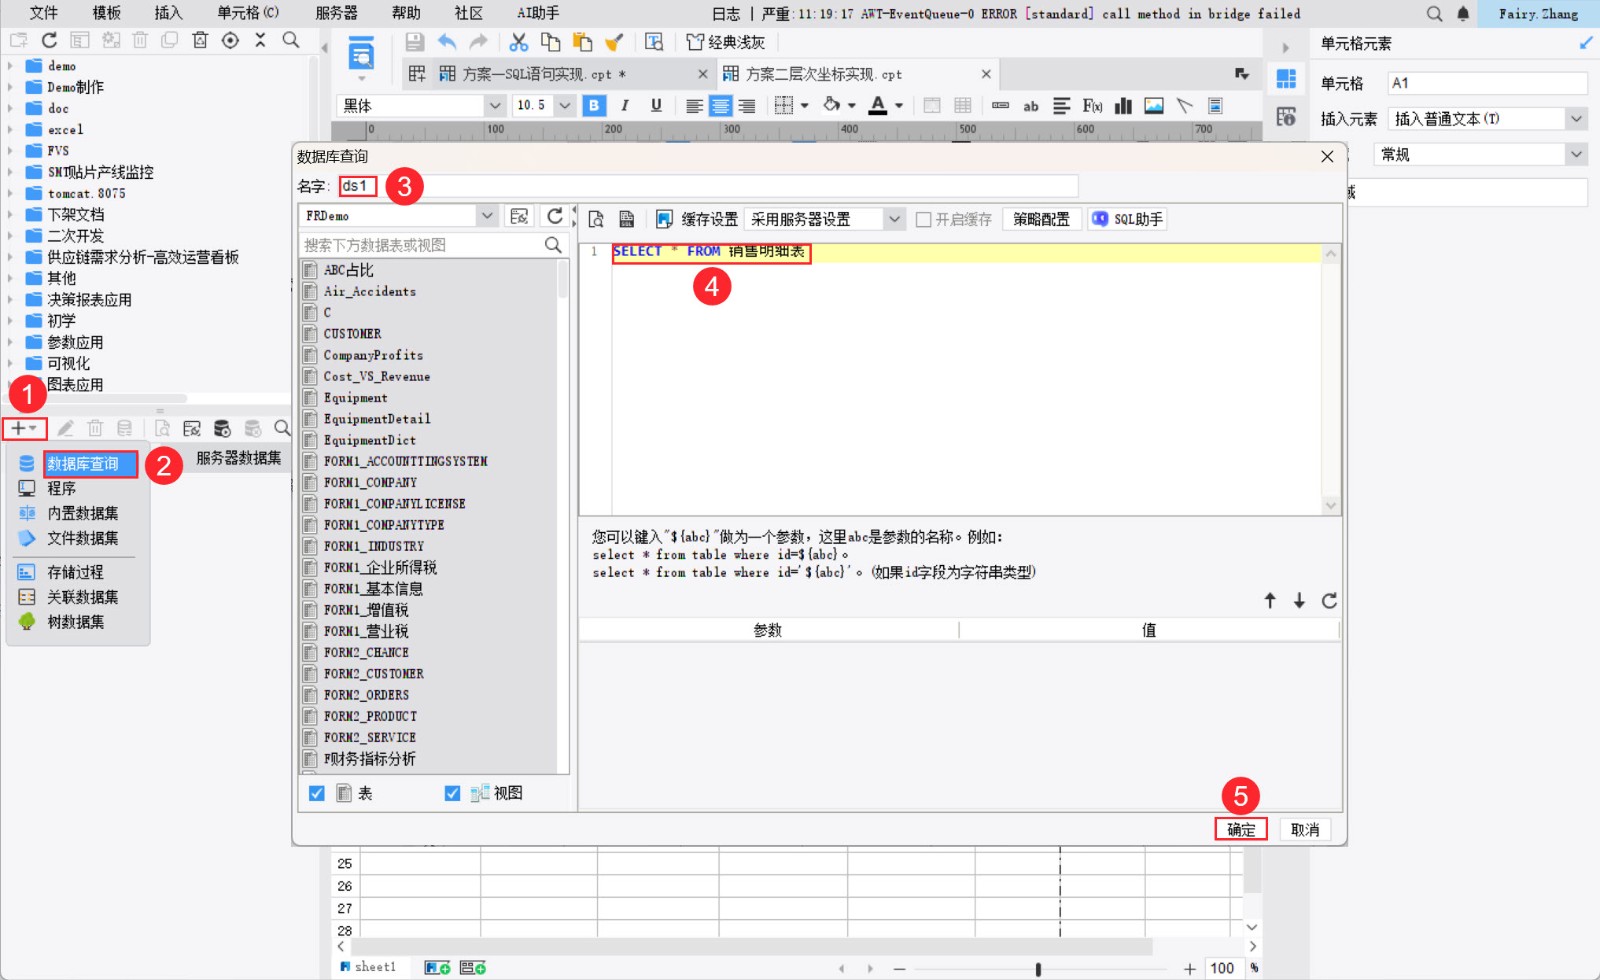Image resolution: width=1600 pixels, height=980 pixels.
Task: Expand the 决策报表应用 folder
Action: (x=10, y=300)
